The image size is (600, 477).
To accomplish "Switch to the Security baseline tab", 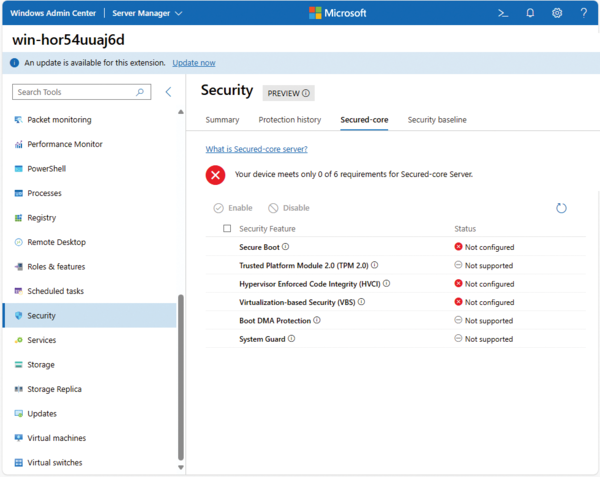I will (x=436, y=120).
